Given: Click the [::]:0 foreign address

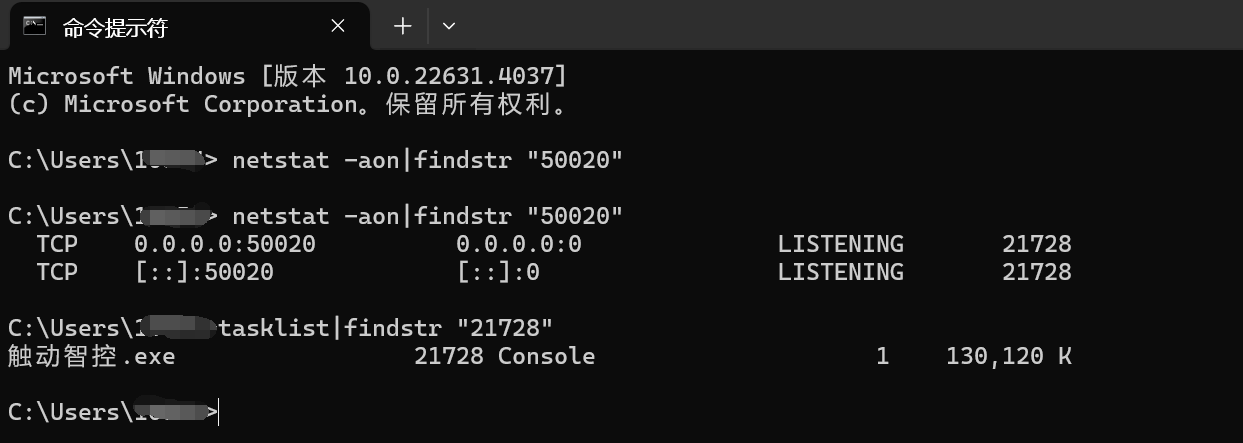Looking at the screenshot, I should 498,272.
